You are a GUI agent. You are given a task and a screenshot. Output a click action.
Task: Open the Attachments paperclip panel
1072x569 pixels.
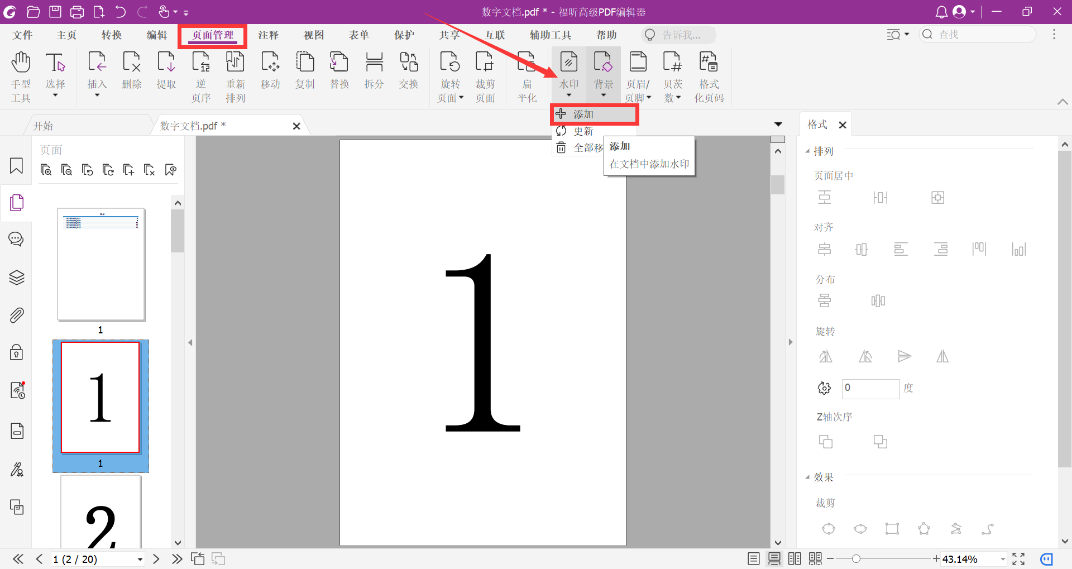[x=16, y=315]
